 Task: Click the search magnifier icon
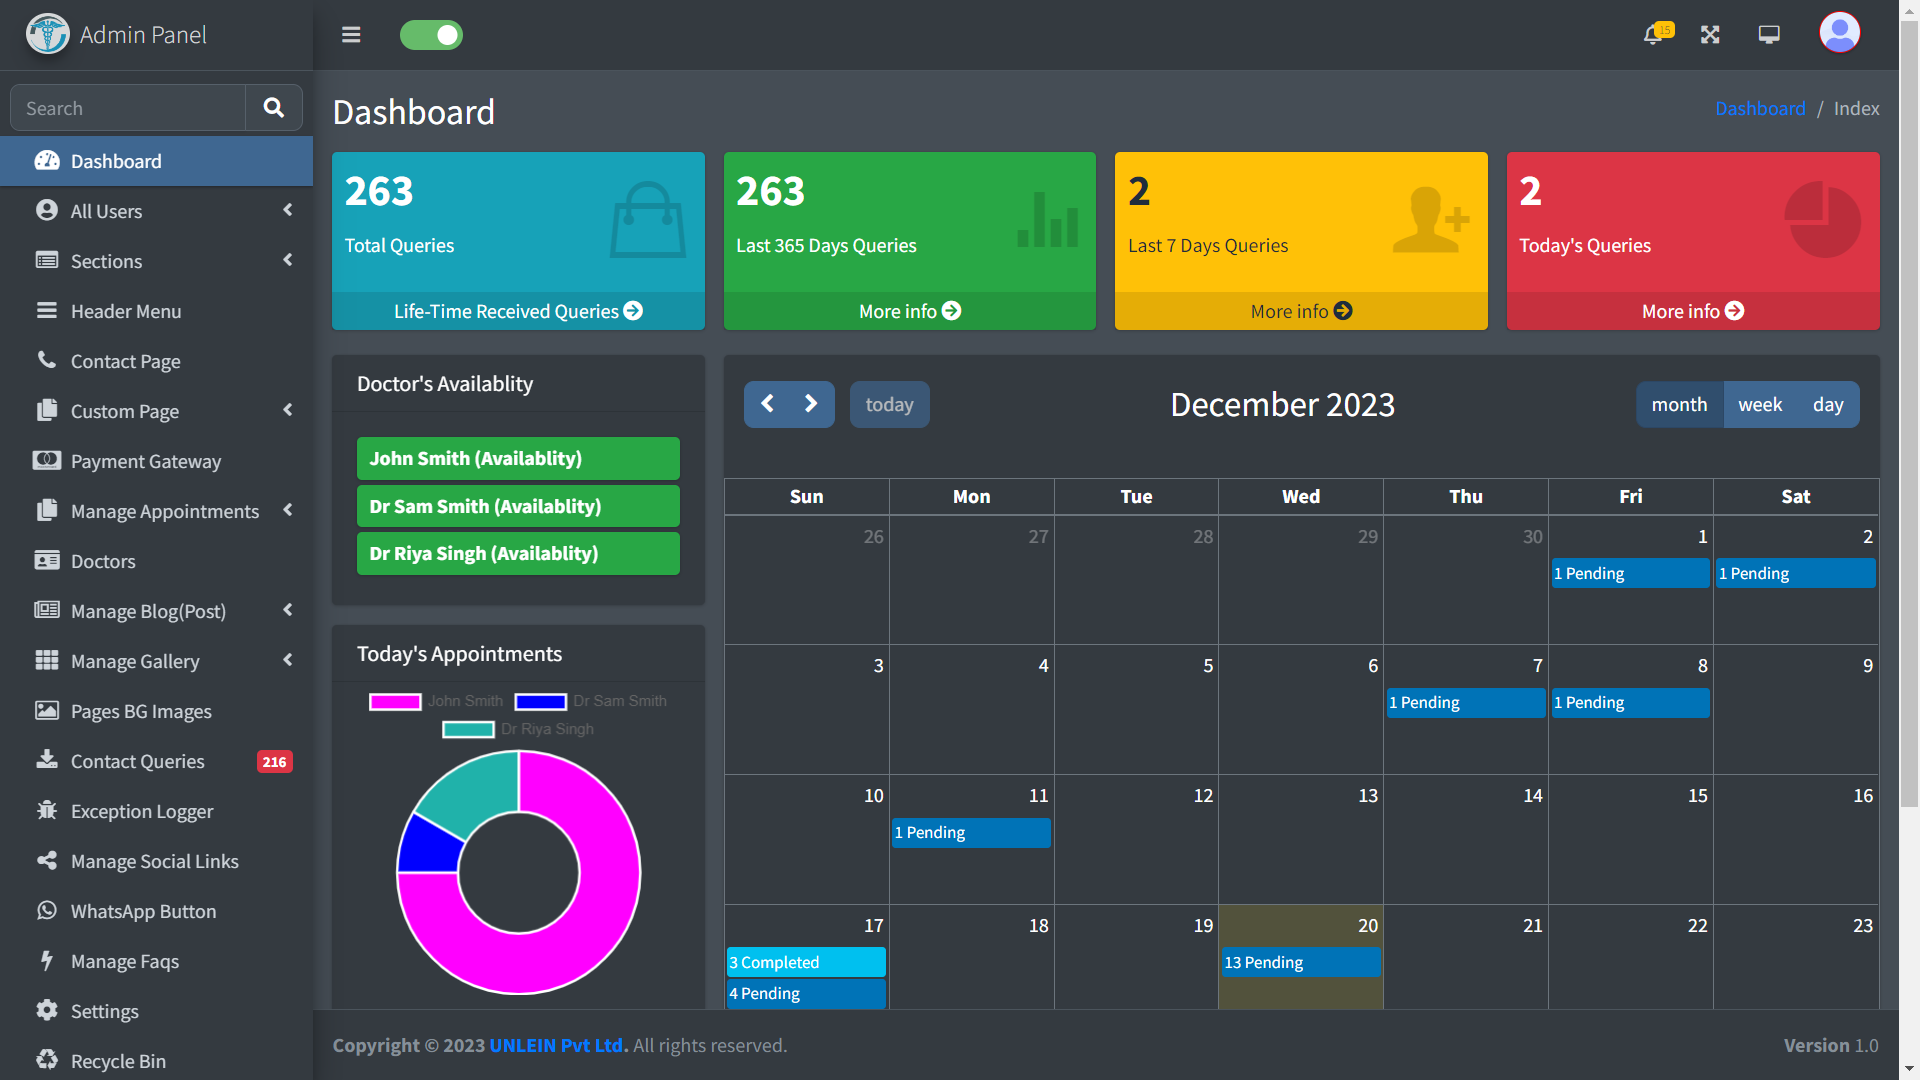[x=273, y=107]
